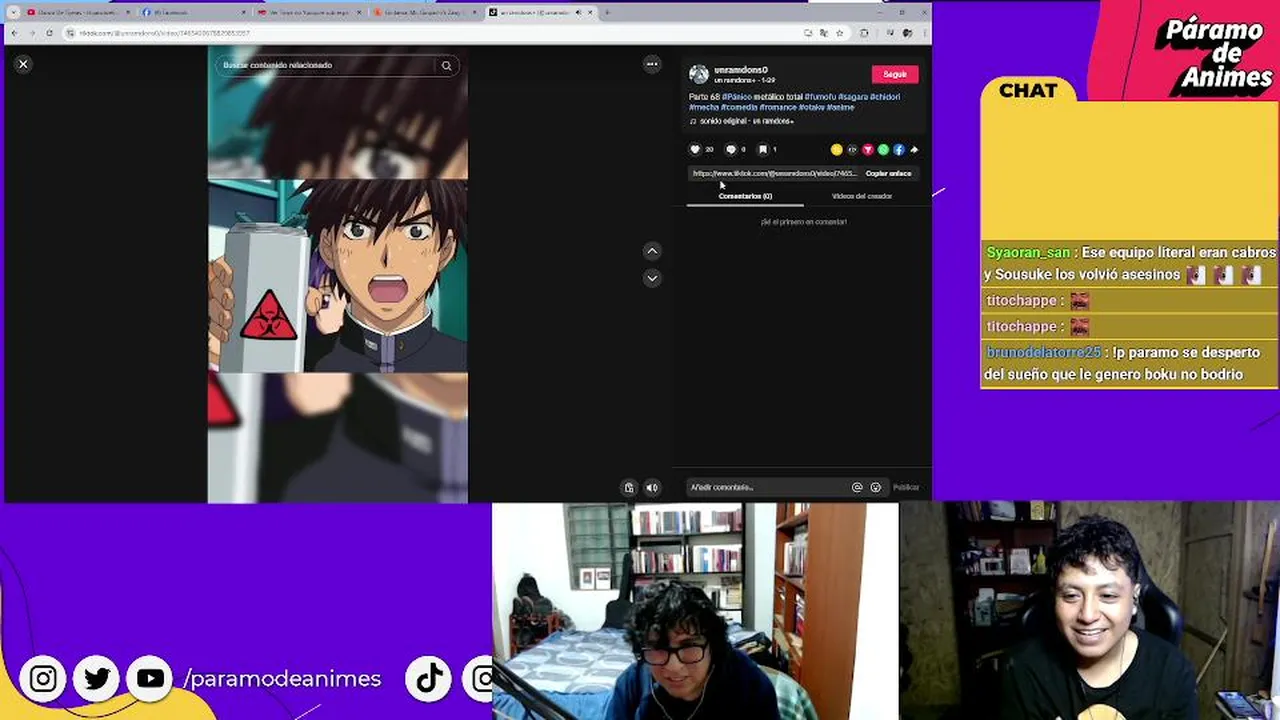Screen dimensions: 1280x720
Task: Expand more share options arrow
Action: [913, 150]
